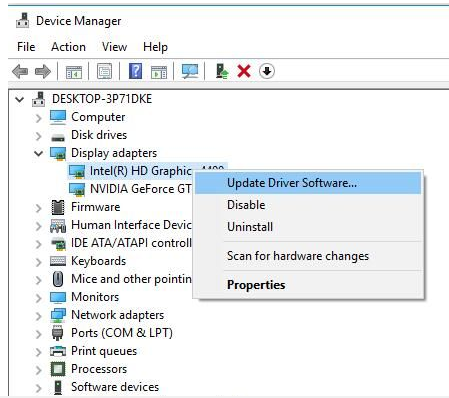Click the Scan for hardware changes monitor icon
This screenshot has width=449, height=398.
pos(190,71)
